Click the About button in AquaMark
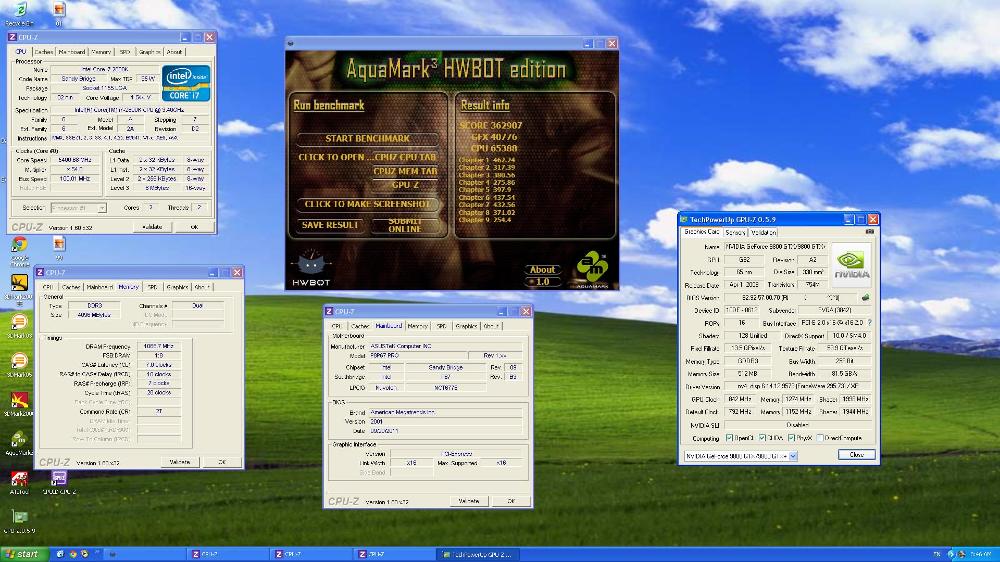Image resolution: width=1000 pixels, height=562 pixels. pyautogui.click(x=542, y=270)
